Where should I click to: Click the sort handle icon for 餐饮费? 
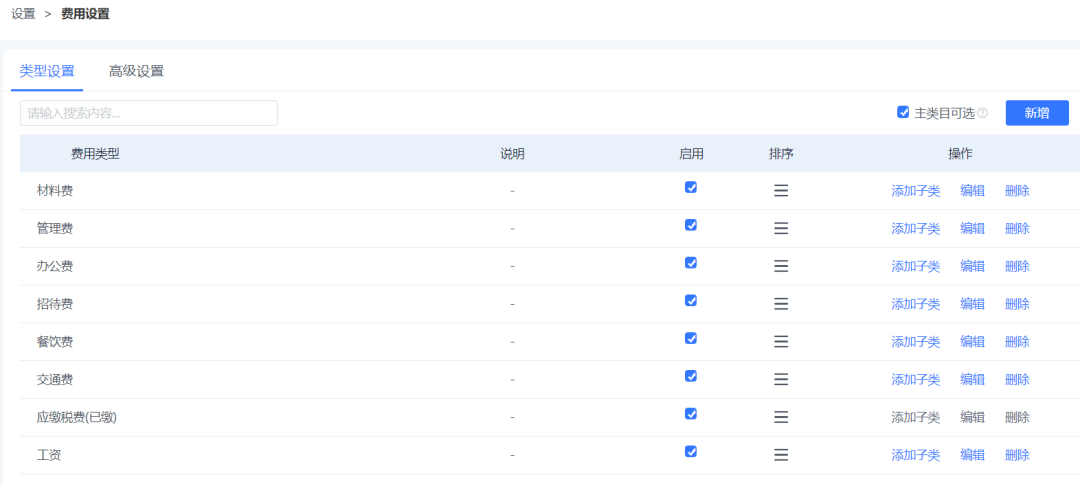click(781, 341)
